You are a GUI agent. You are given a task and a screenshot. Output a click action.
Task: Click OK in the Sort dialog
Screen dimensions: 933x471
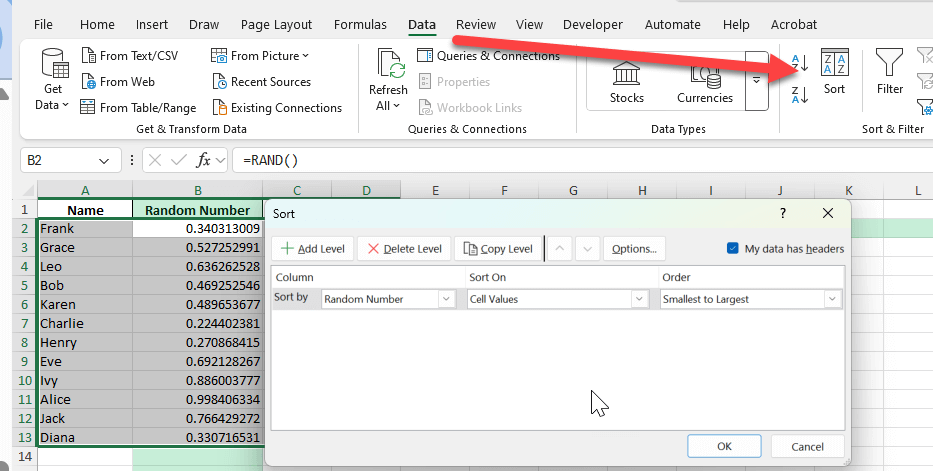click(x=724, y=446)
